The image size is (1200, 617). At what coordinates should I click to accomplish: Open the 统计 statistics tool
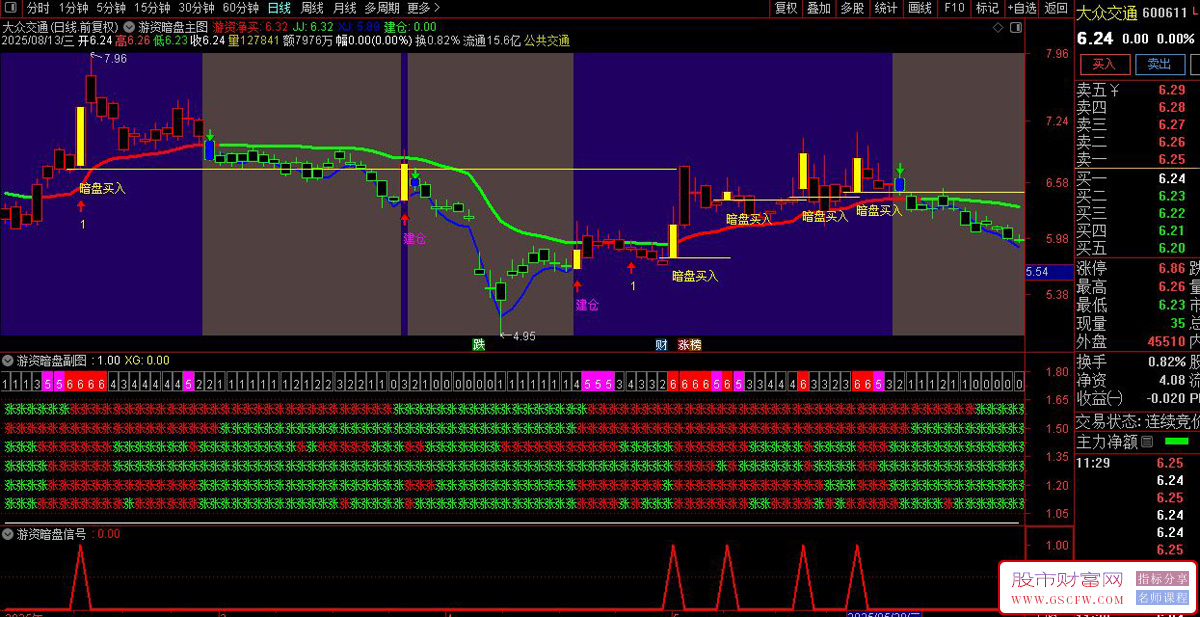coord(886,8)
